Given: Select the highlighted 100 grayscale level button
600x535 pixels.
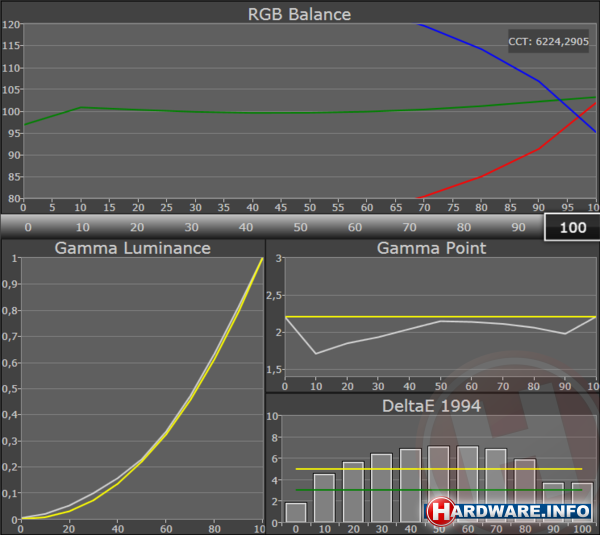Looking at the screenshot, I should click(572, 227).
